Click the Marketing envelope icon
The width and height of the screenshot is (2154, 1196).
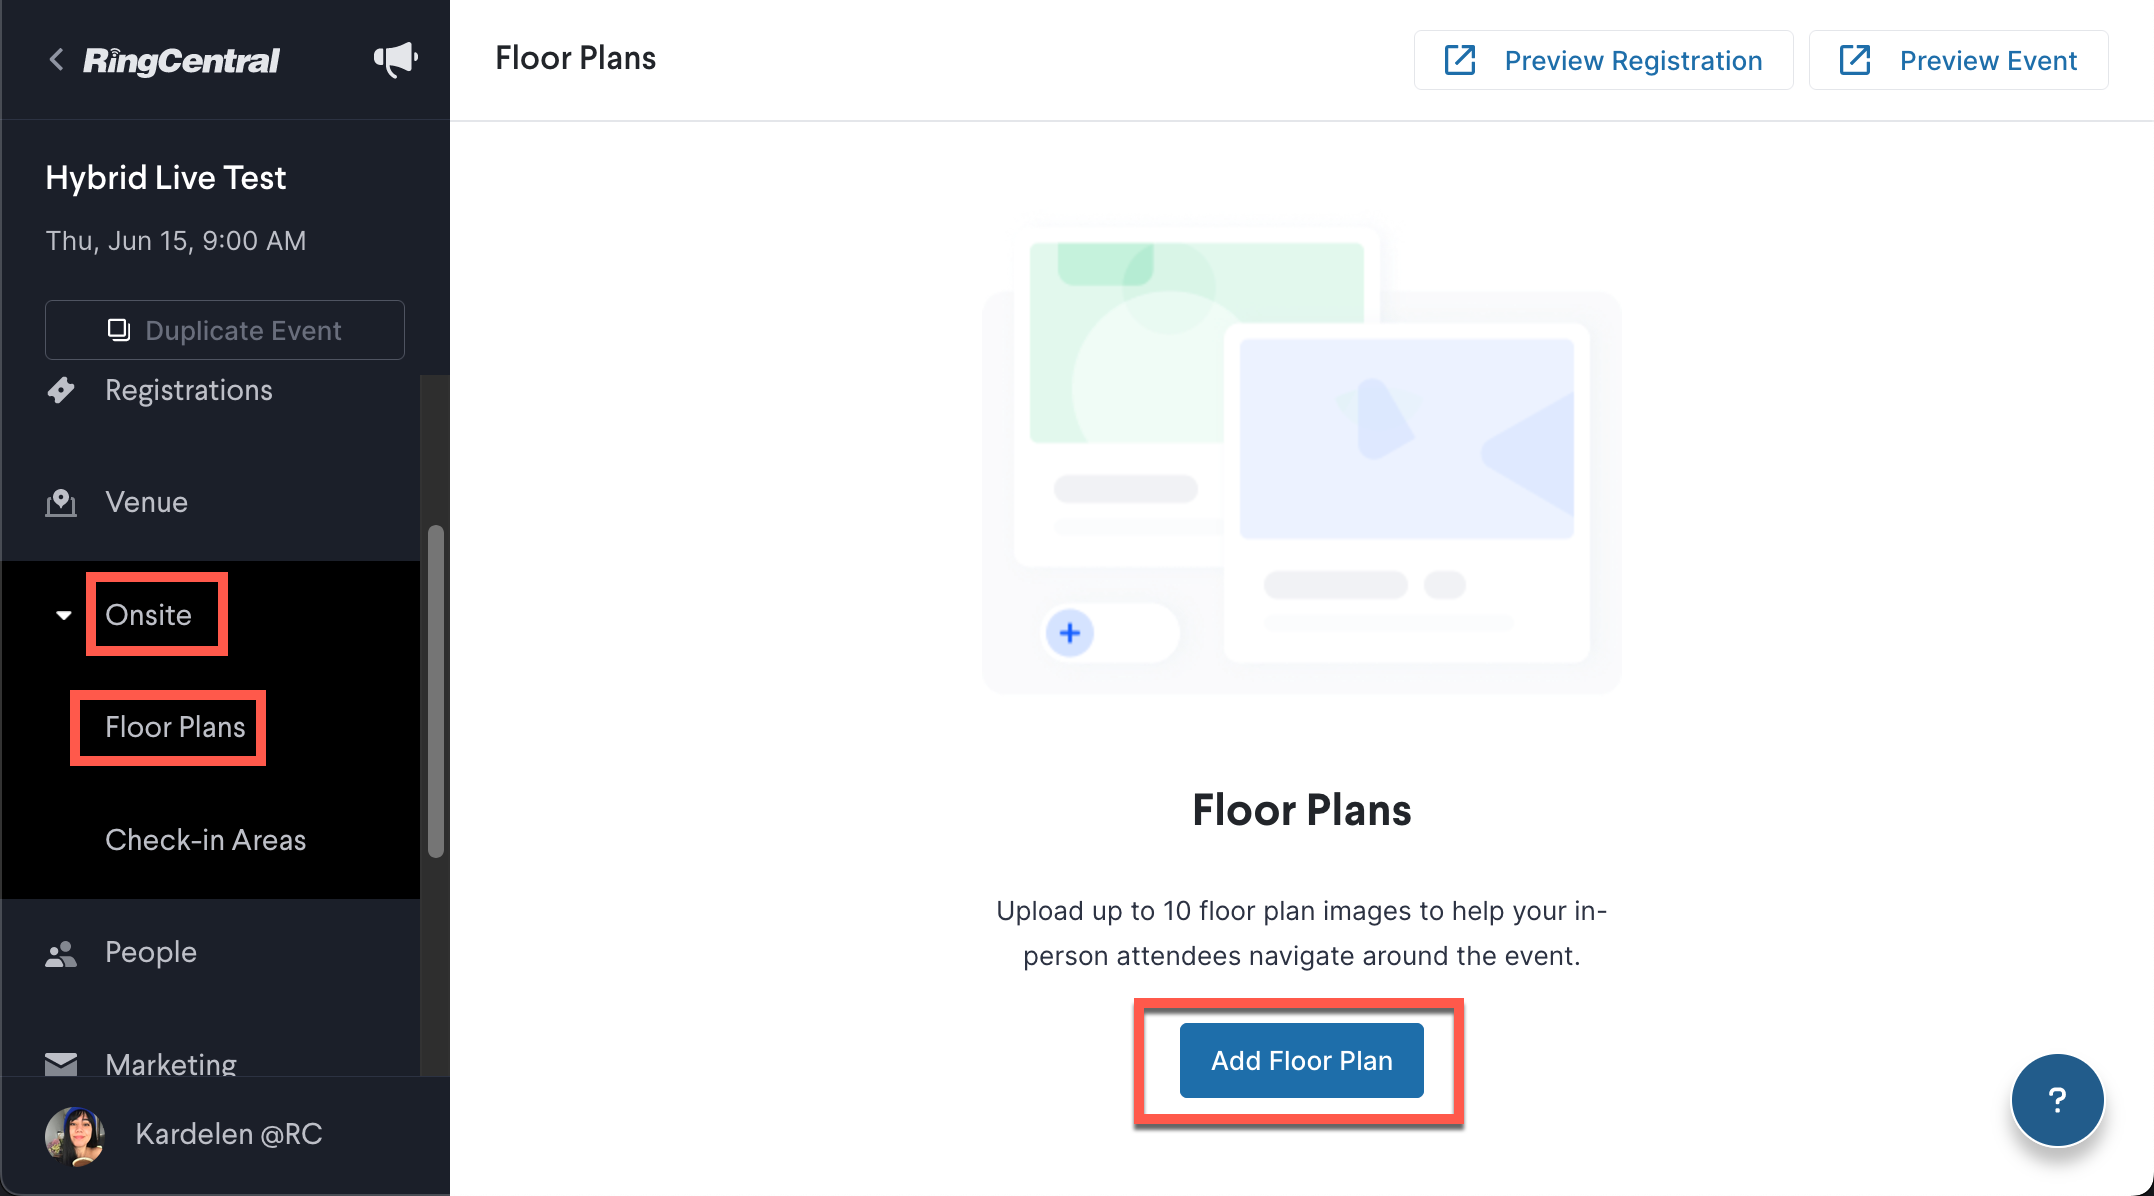click(61, 1063)
